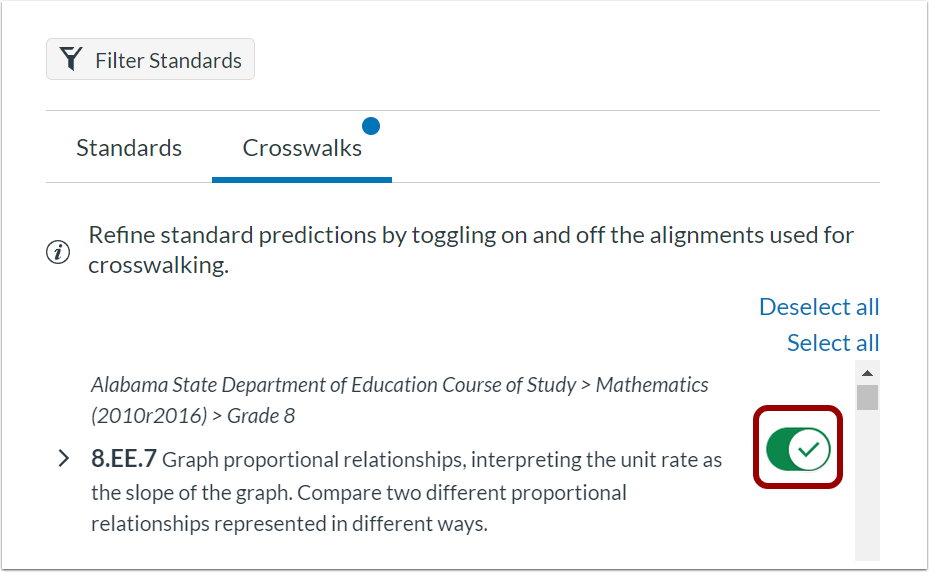This screenshot has width=929, height=572.
Task: Click the Alabama State Department breadcrumb text
Action: [x=334, y=385]
